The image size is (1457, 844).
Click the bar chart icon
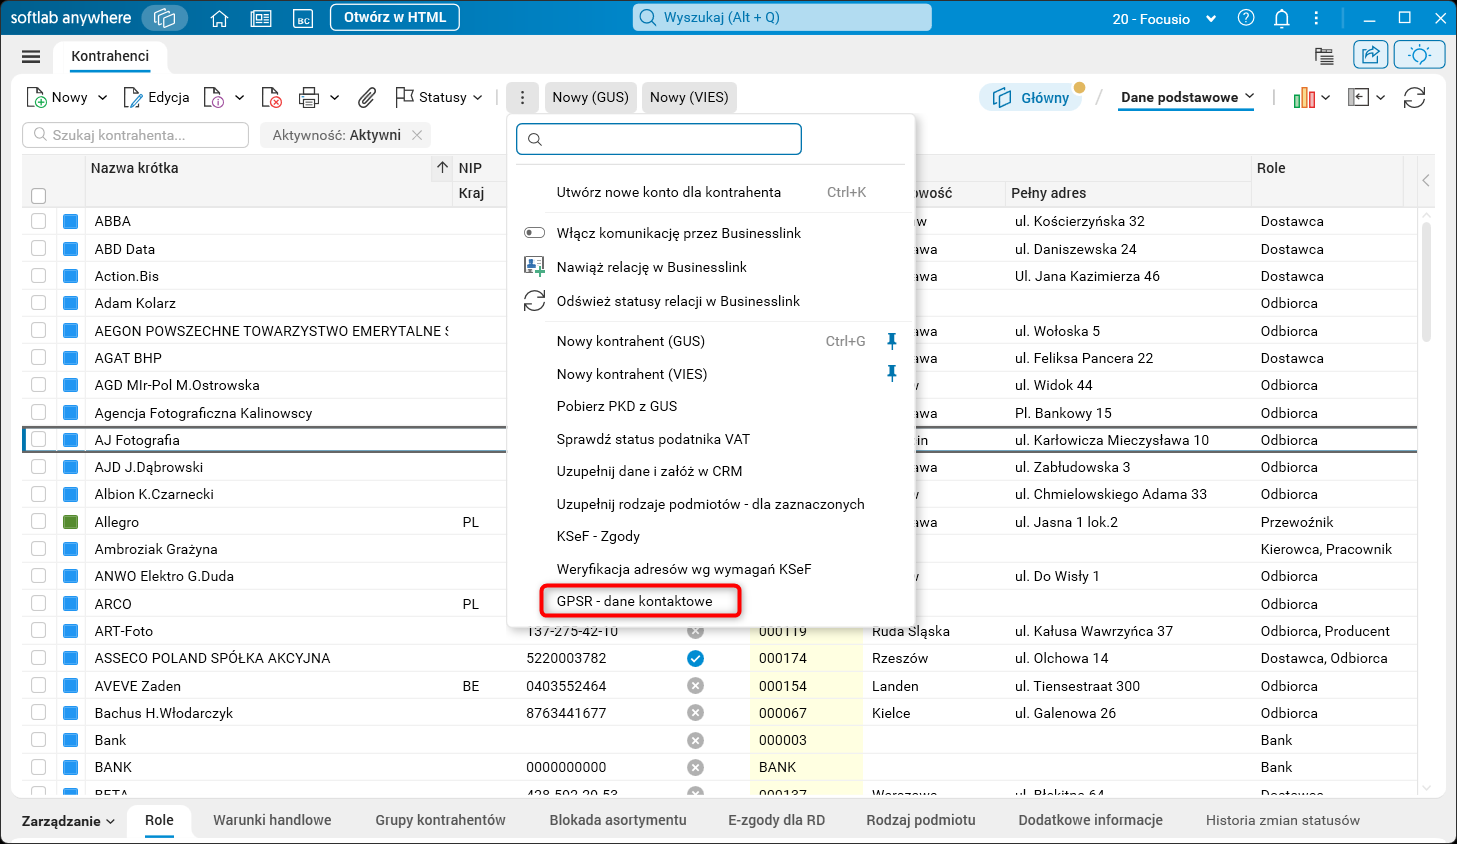point(1304,97)
